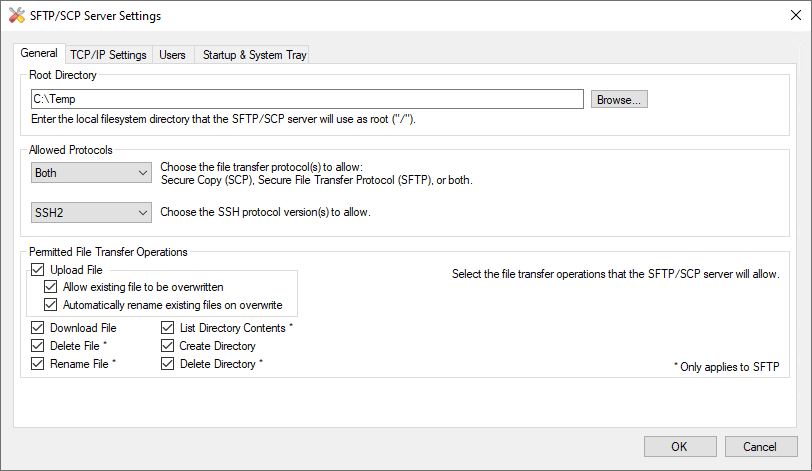Toggle Allow existing file to be overwritten

pyautogui.click(x=51, y=287)
